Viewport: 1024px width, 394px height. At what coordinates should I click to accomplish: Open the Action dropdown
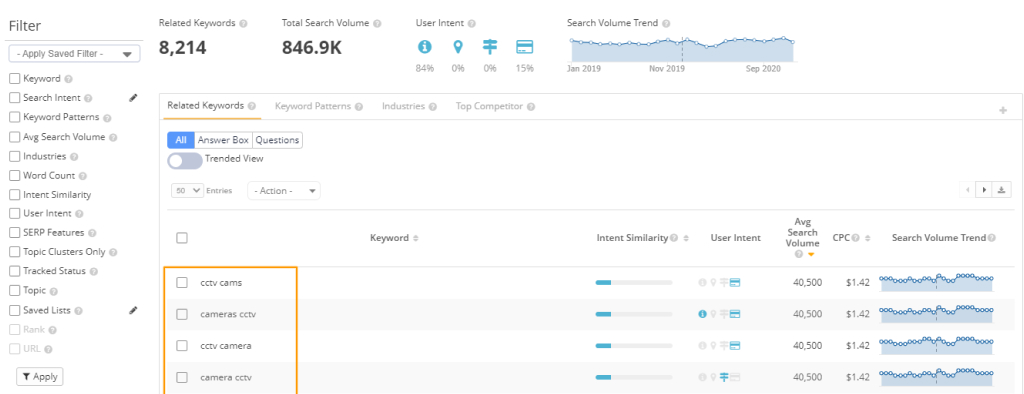[x=283, y=191]
